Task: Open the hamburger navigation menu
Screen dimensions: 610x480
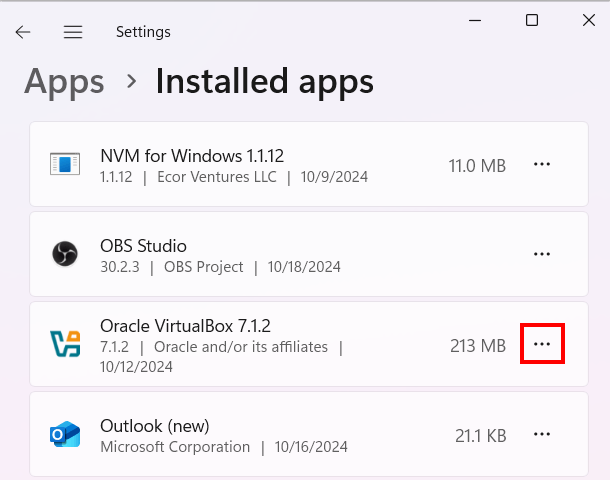Action: [x=73, y=32]
